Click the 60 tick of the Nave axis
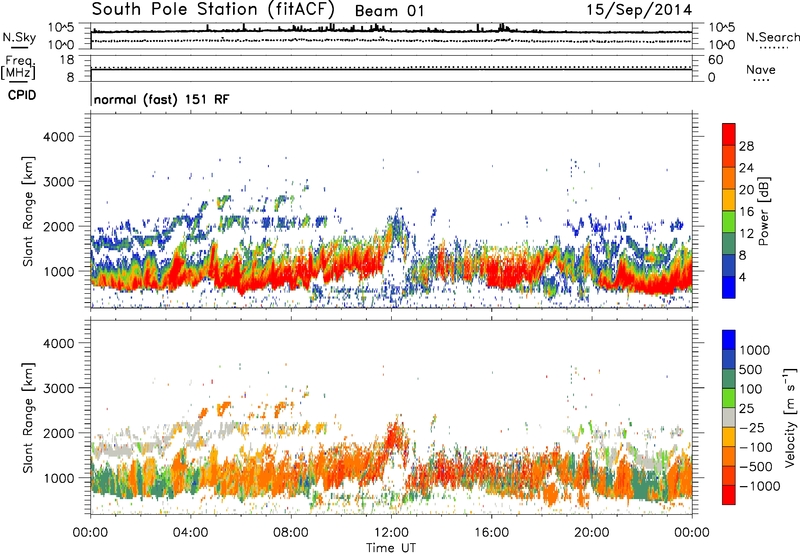This screenshot has width=800, height=554. [x=715, y=60]
